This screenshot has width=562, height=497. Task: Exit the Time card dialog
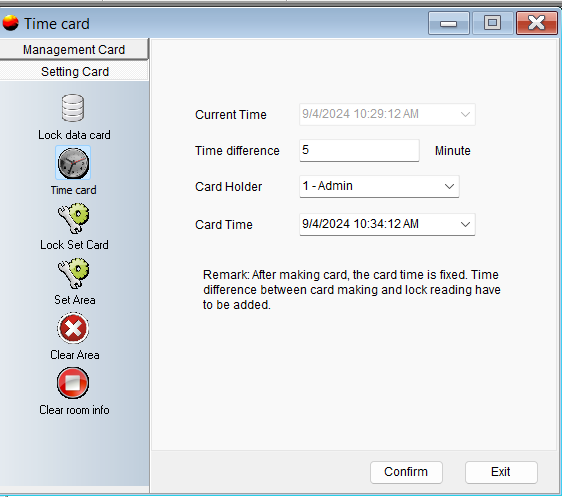(501, 472)
